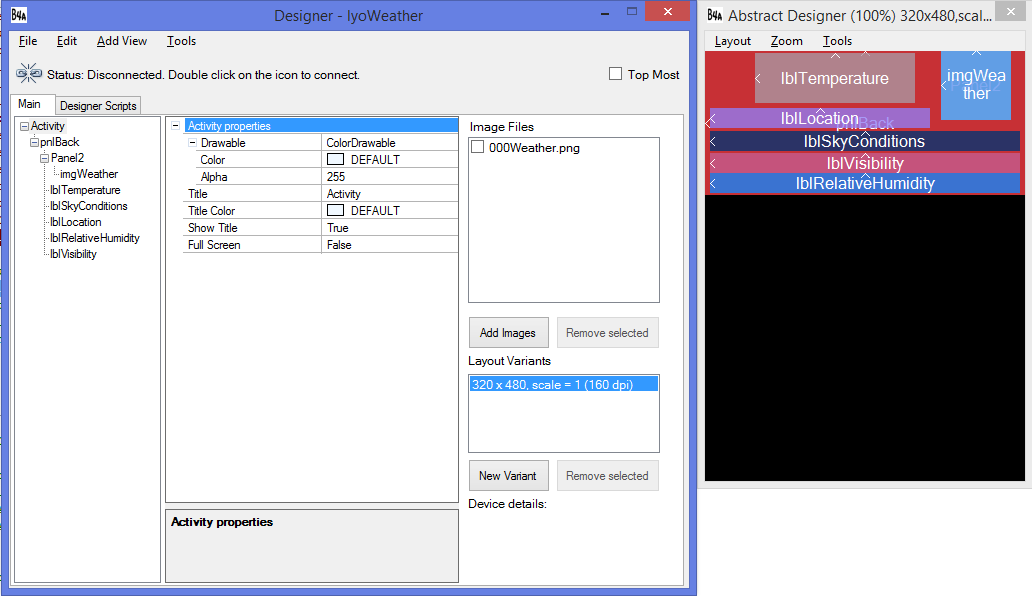Open the Tools menu in Designer

pyautogui.click(x=181, y=41)
